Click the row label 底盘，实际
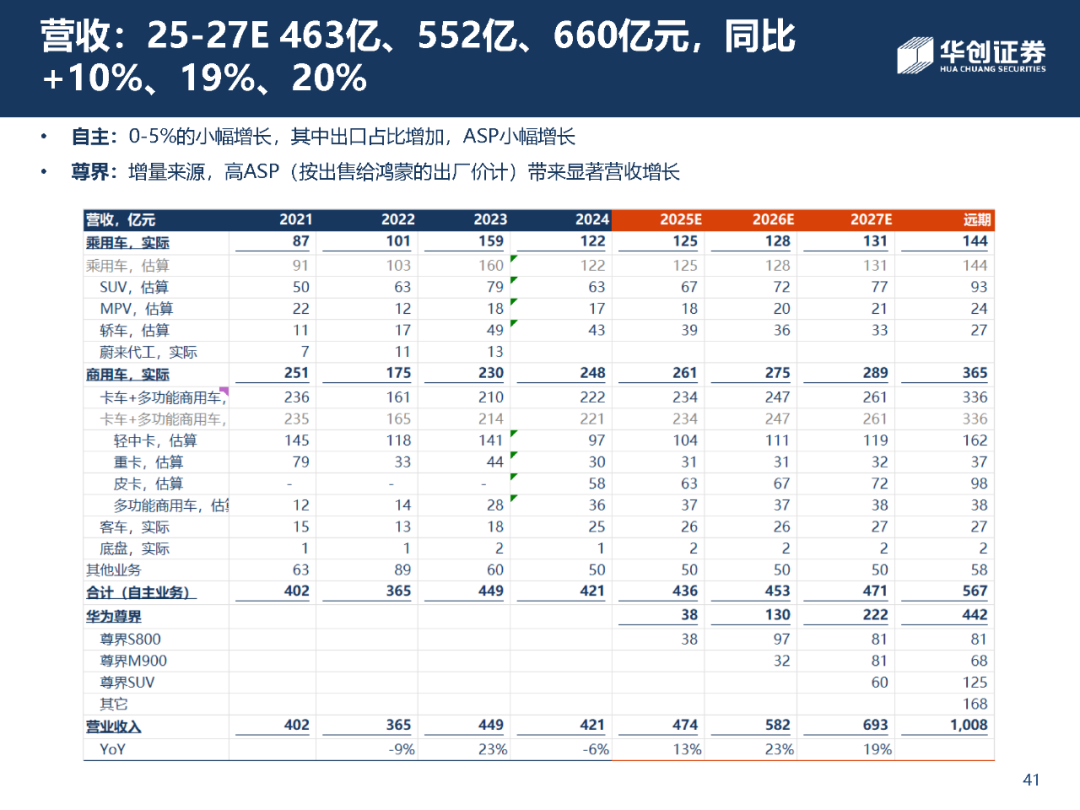The width and height of the screenshot is (1080, 810). 134,548
